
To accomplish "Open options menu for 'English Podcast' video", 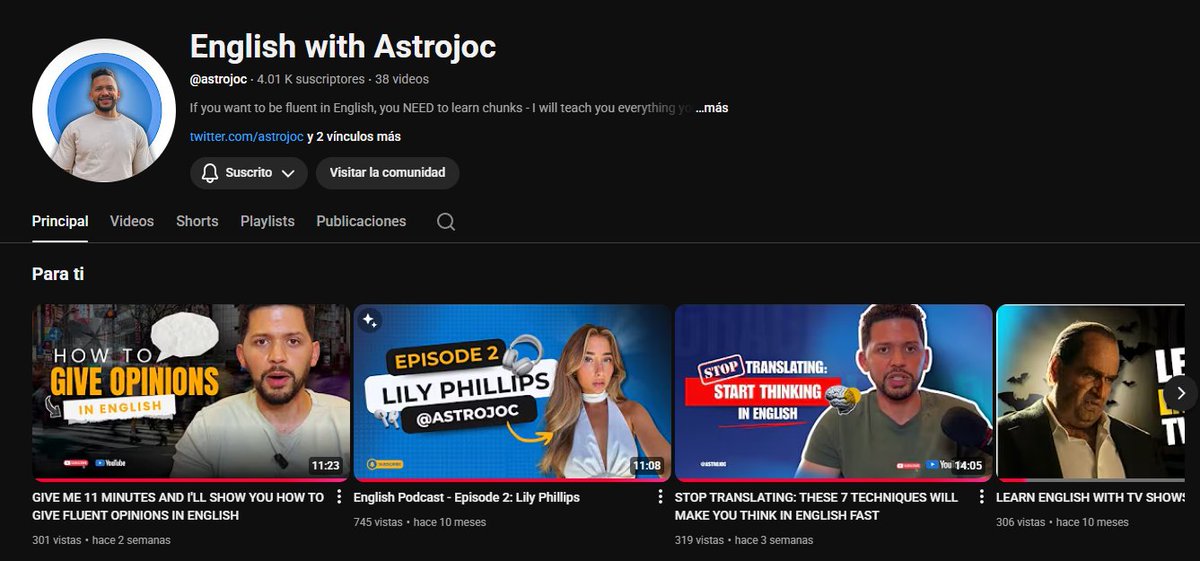I will [660, 497].
